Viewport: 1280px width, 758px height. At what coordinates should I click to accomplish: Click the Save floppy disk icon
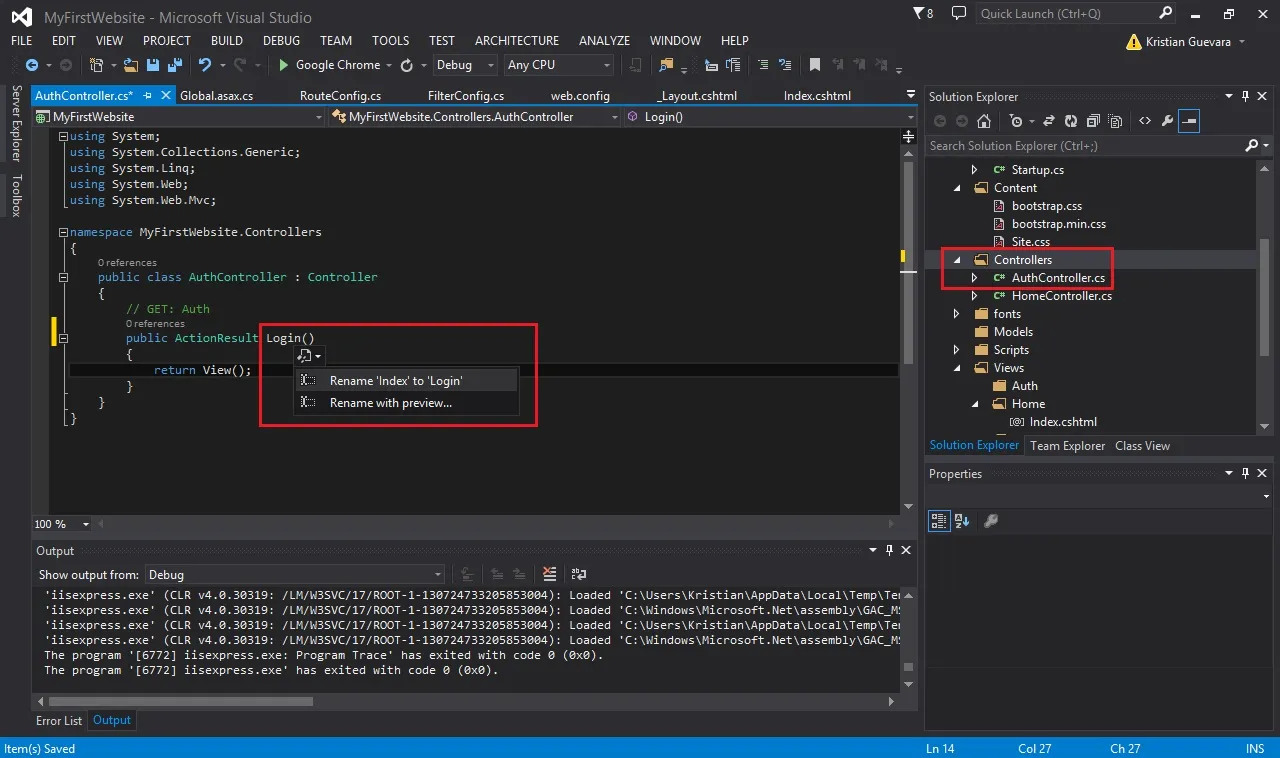tap(153, 65)
